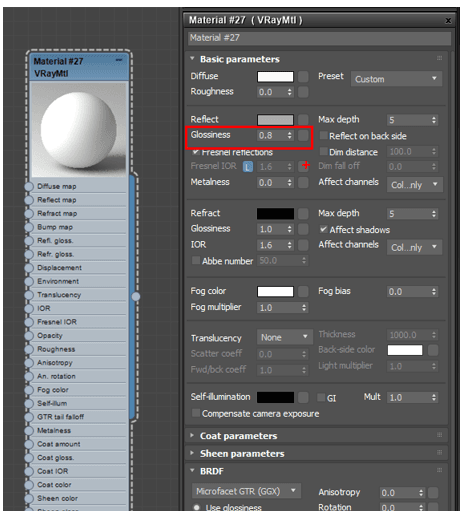
Task: Click the Coat parameters rollout grip icon
Action: (439, 435)
